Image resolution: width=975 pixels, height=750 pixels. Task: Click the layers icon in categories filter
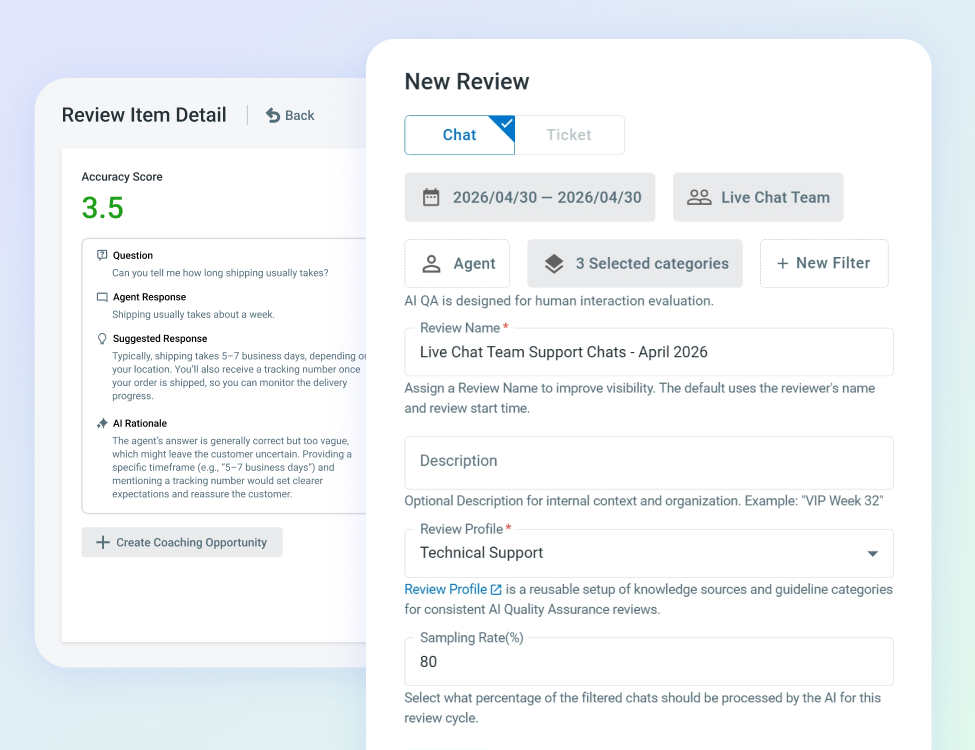point(554,264)
